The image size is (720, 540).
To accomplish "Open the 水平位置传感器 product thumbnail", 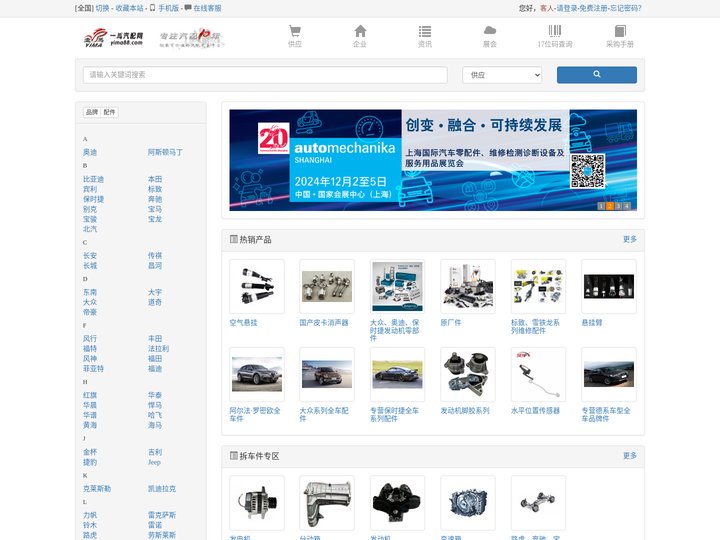I will [538, 374].
